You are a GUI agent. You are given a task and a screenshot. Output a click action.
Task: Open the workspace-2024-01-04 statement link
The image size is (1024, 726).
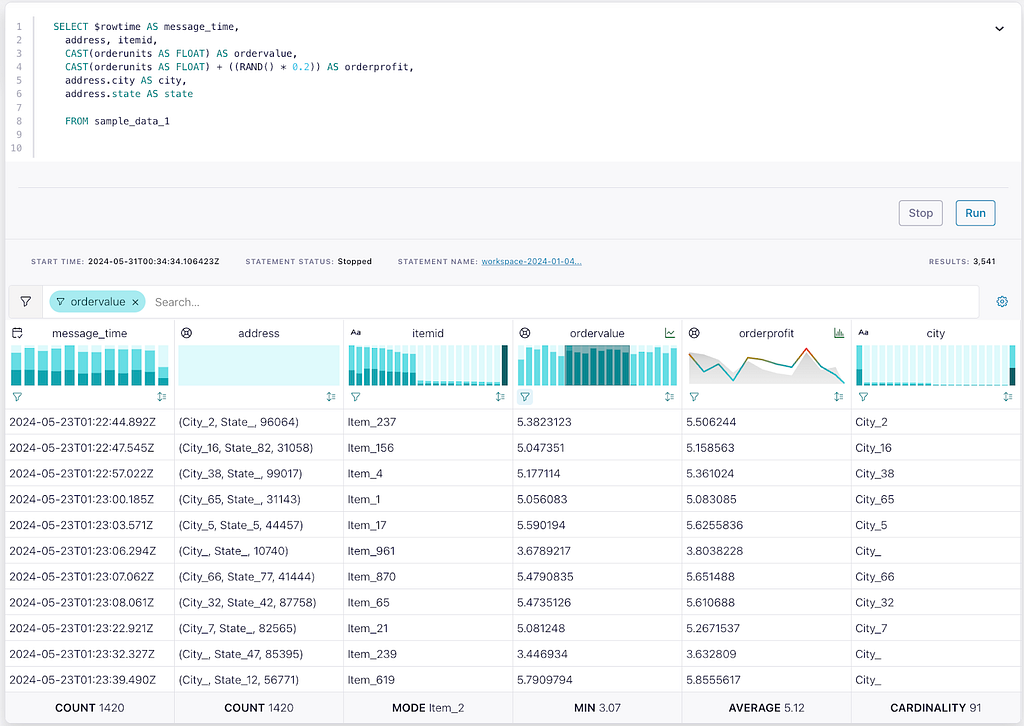(532, 261)
